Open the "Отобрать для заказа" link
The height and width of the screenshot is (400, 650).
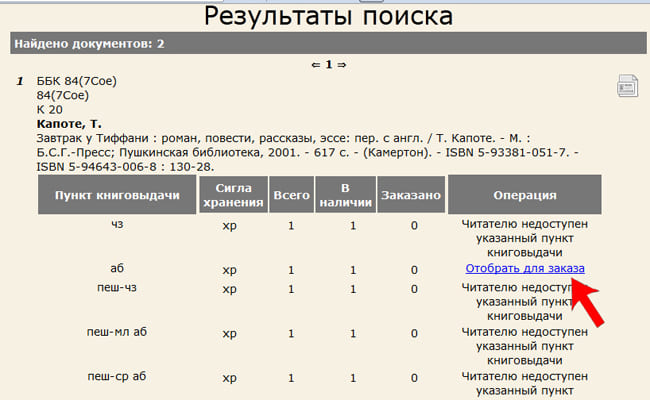coord(525,269)
